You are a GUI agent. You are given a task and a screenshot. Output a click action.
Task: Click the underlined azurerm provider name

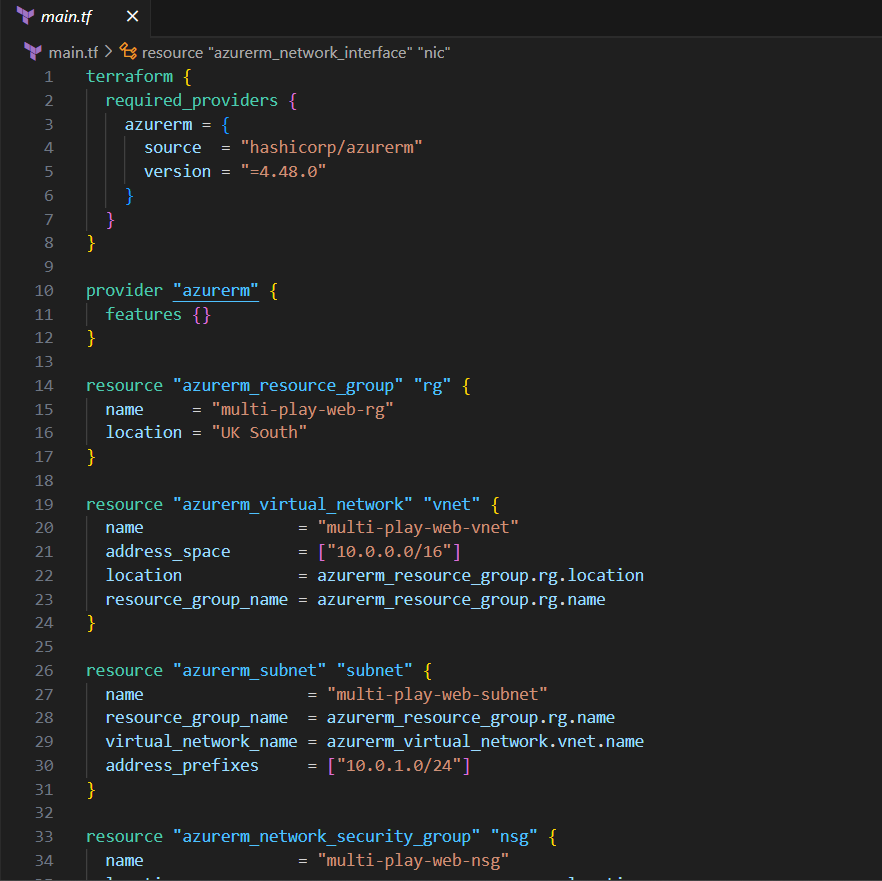pyautogui.click(x=215, y=290)
